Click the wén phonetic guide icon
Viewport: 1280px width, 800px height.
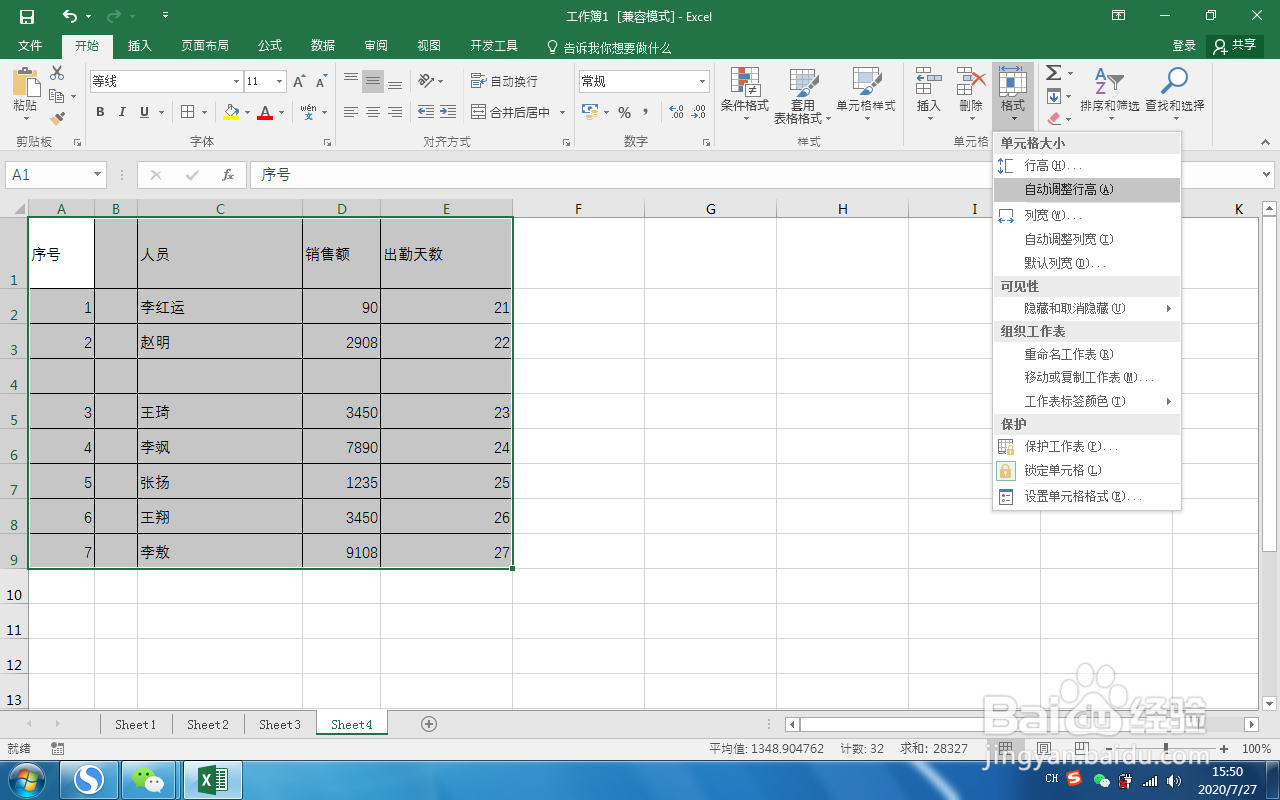pyautogui.click(x=308, y=112)
